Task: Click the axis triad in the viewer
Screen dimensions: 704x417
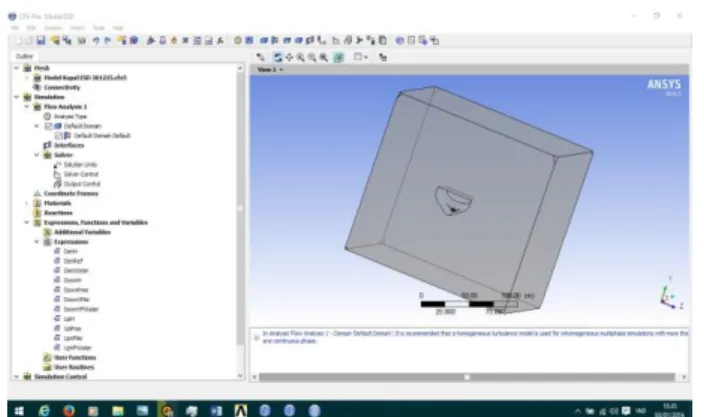Action: [671, 294]
